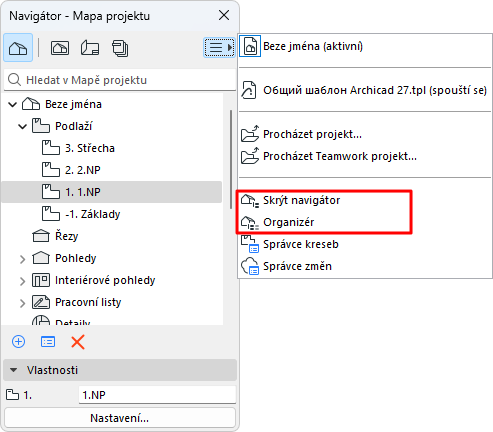The image size is (493, 432).
Task: Collapse the Beze jména root node
Action: 12,105
